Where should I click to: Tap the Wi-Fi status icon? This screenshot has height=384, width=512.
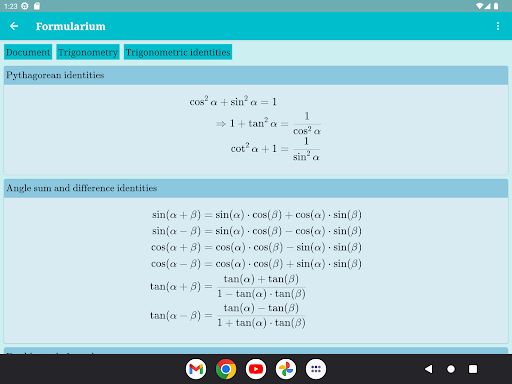[x=479, y=6]
